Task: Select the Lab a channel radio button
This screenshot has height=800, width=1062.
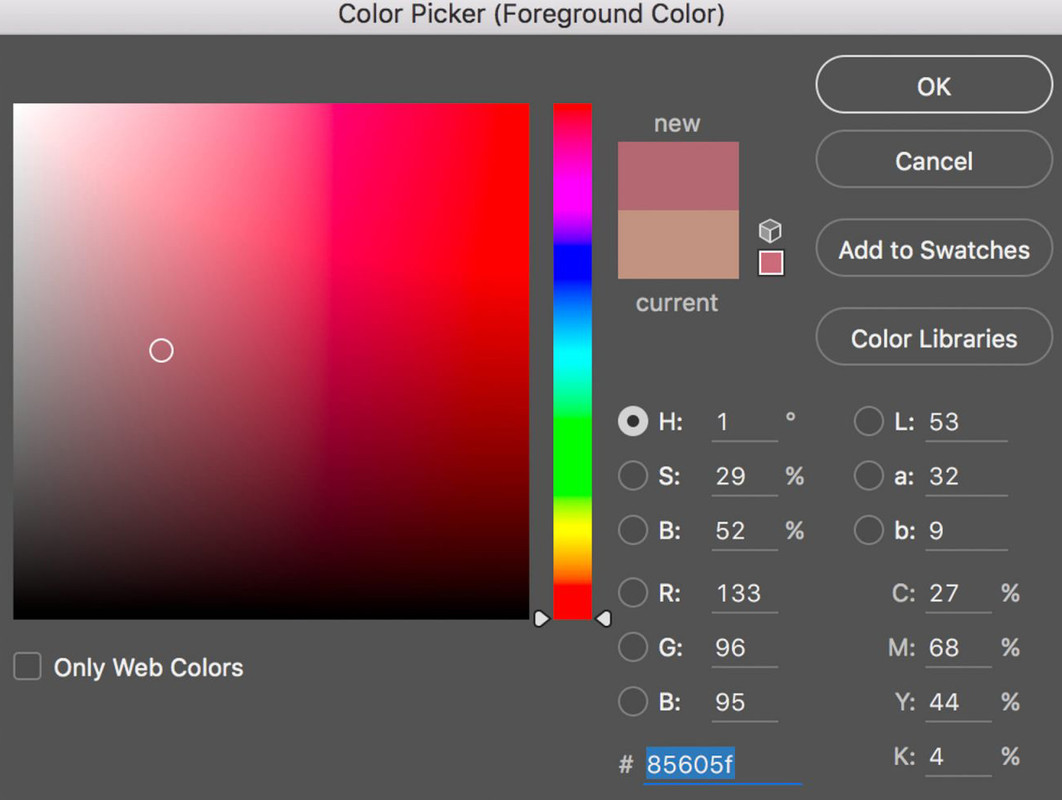Action: 869,476
